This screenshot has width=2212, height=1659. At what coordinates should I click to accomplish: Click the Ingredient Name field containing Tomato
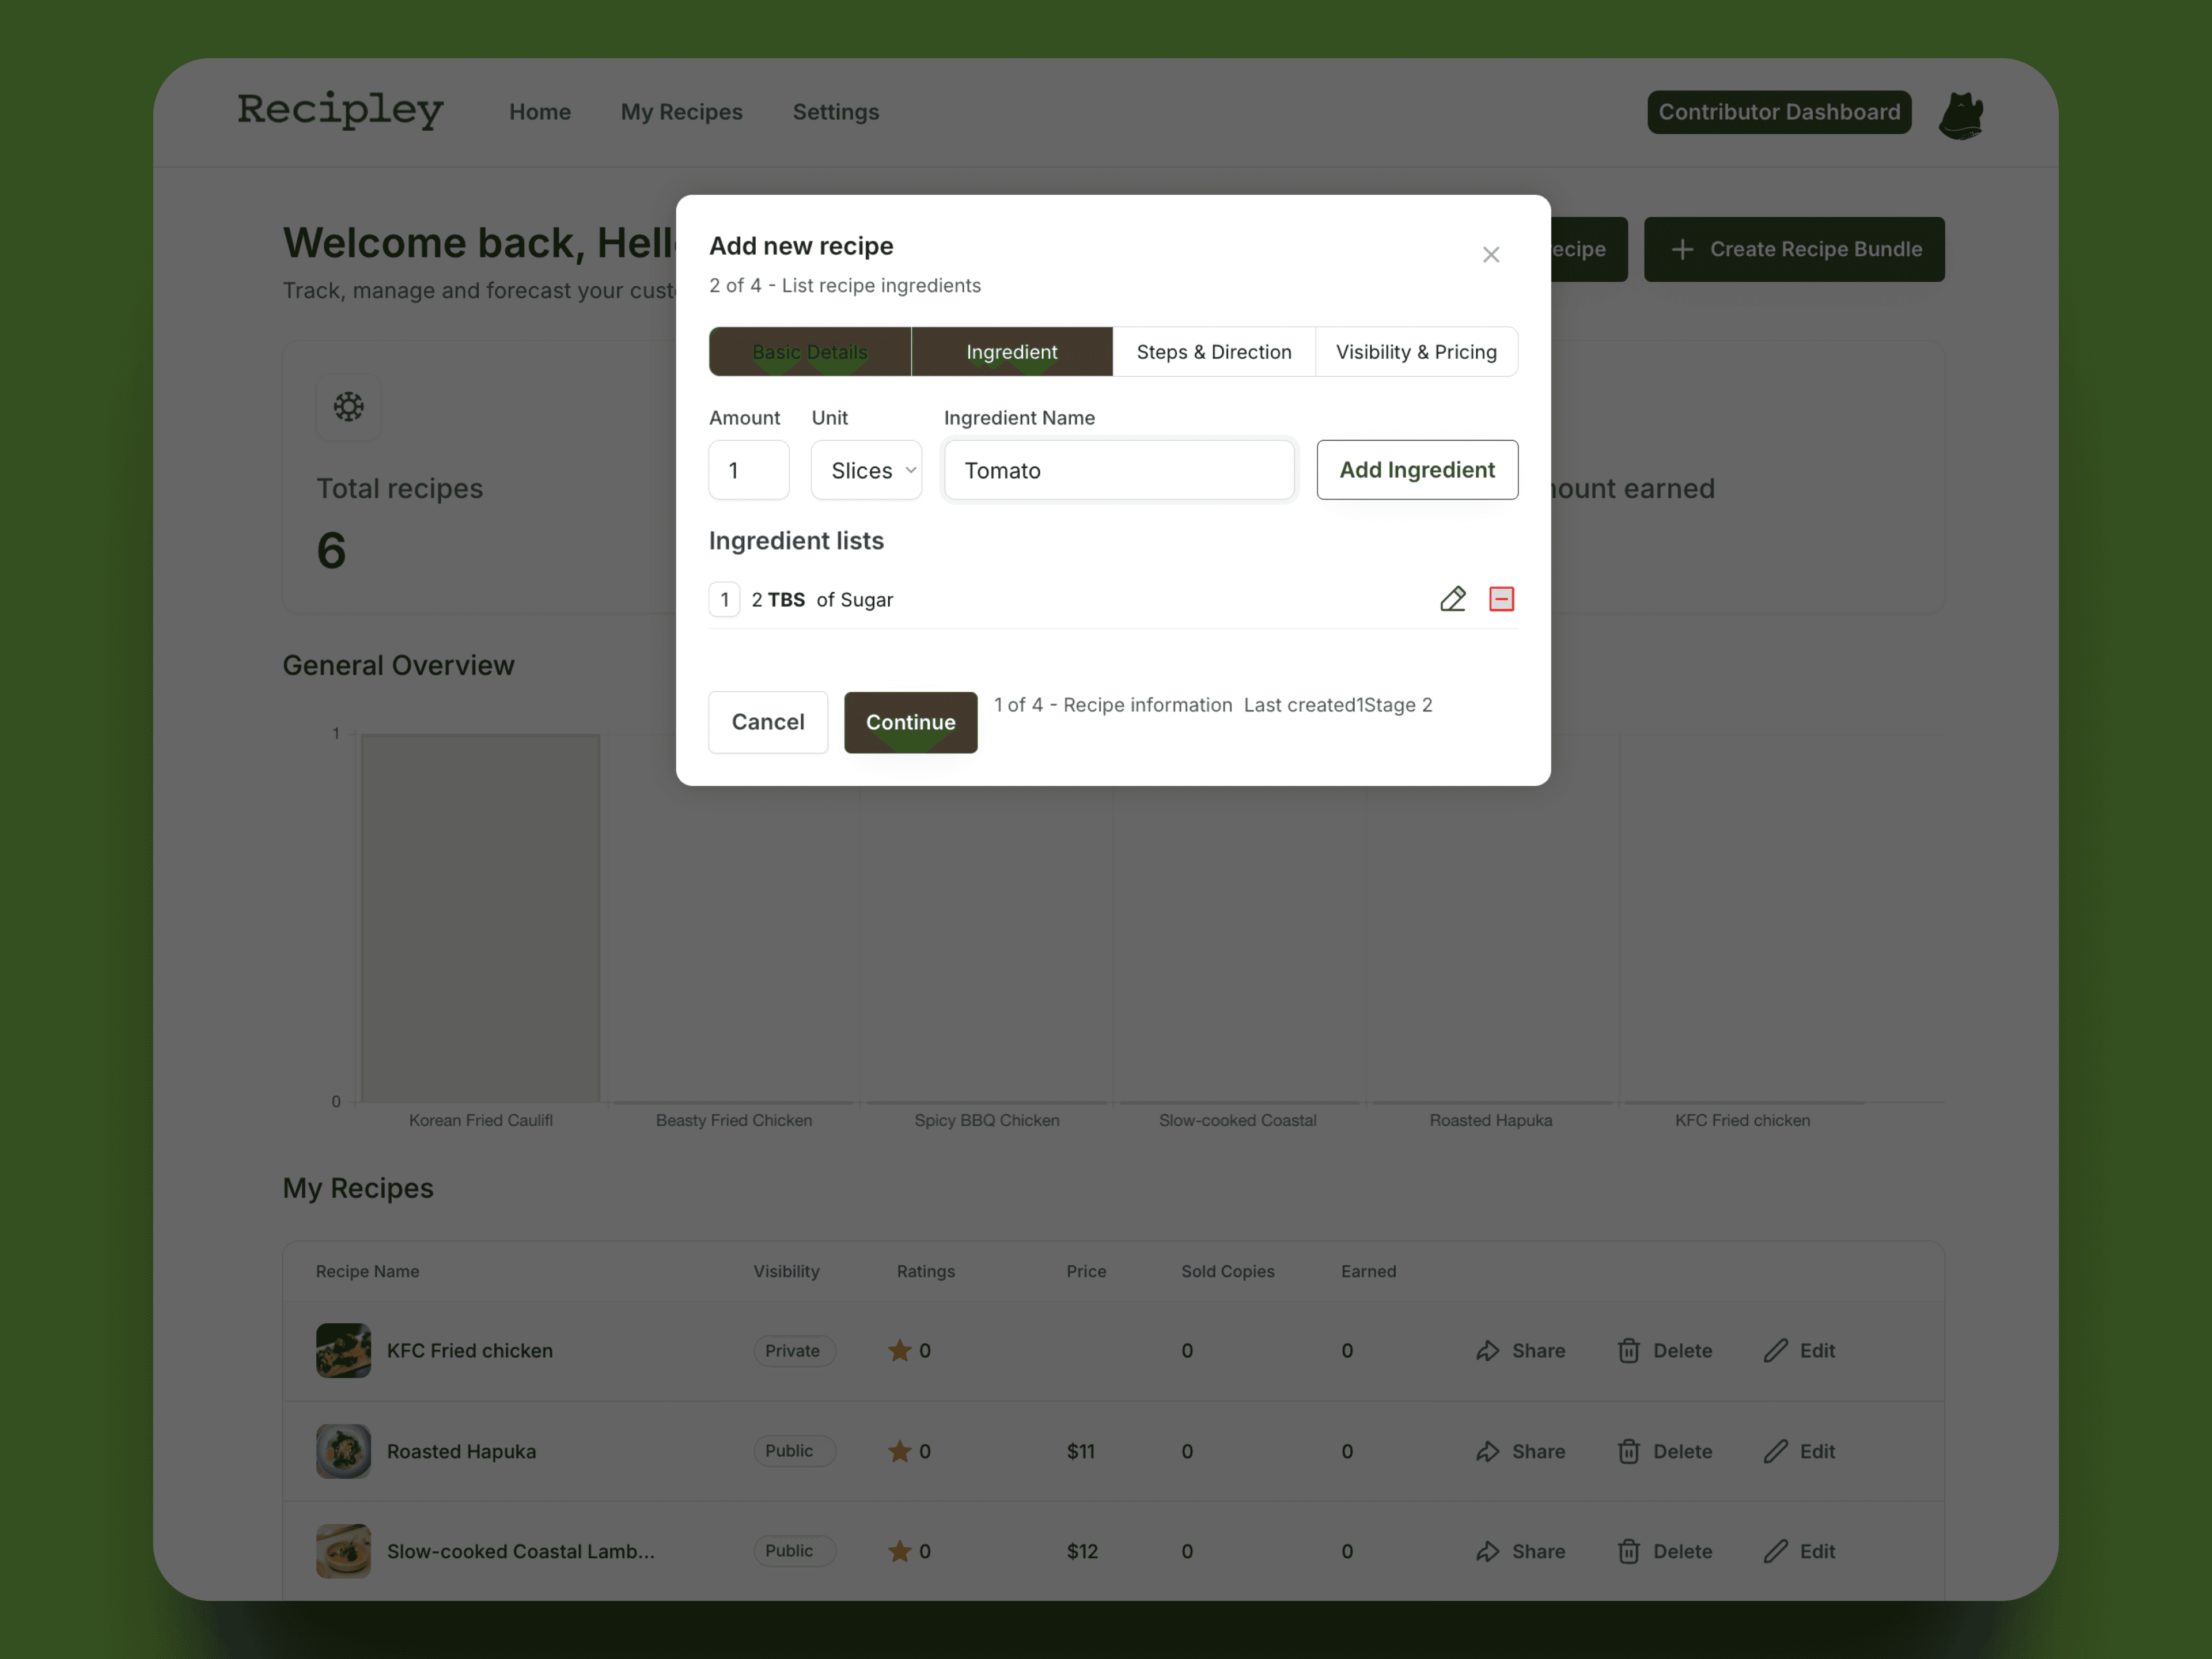coord(1120,470)
